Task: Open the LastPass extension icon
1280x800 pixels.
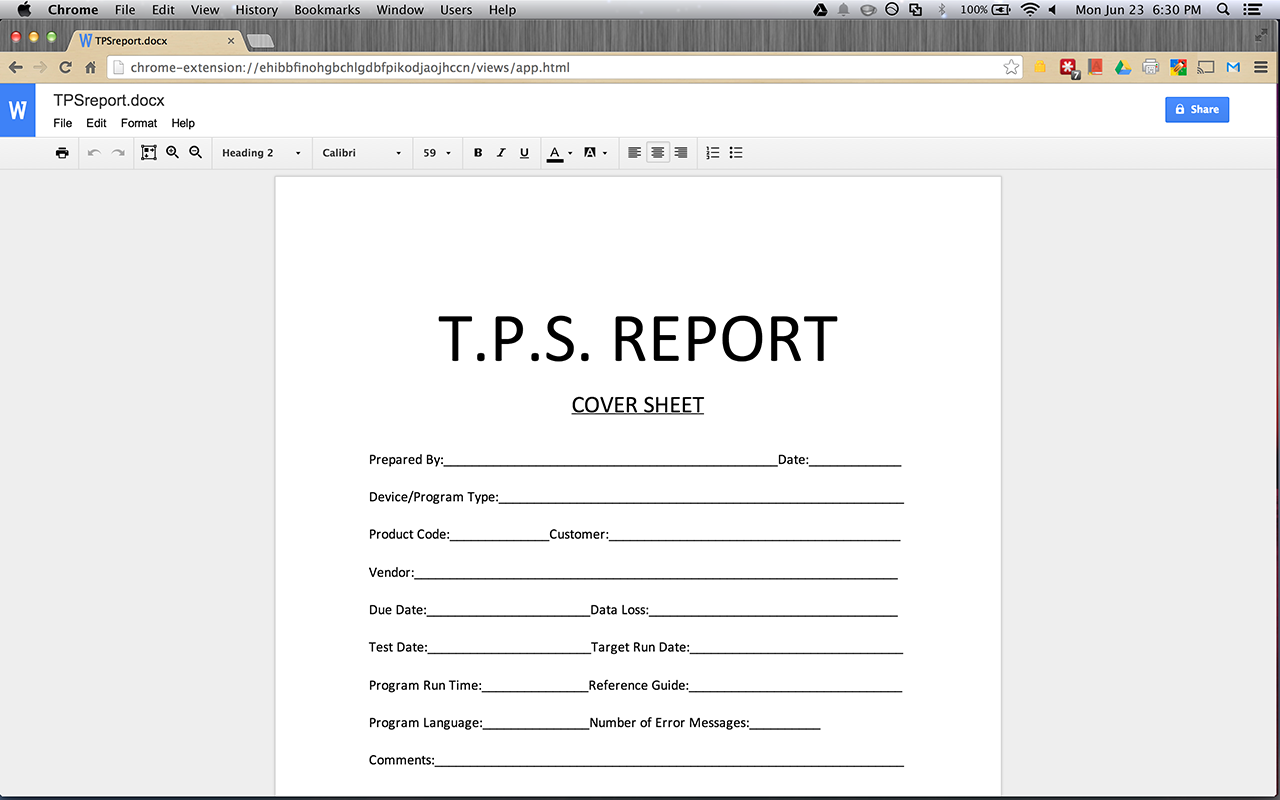Action: (x=1069, y=67)
